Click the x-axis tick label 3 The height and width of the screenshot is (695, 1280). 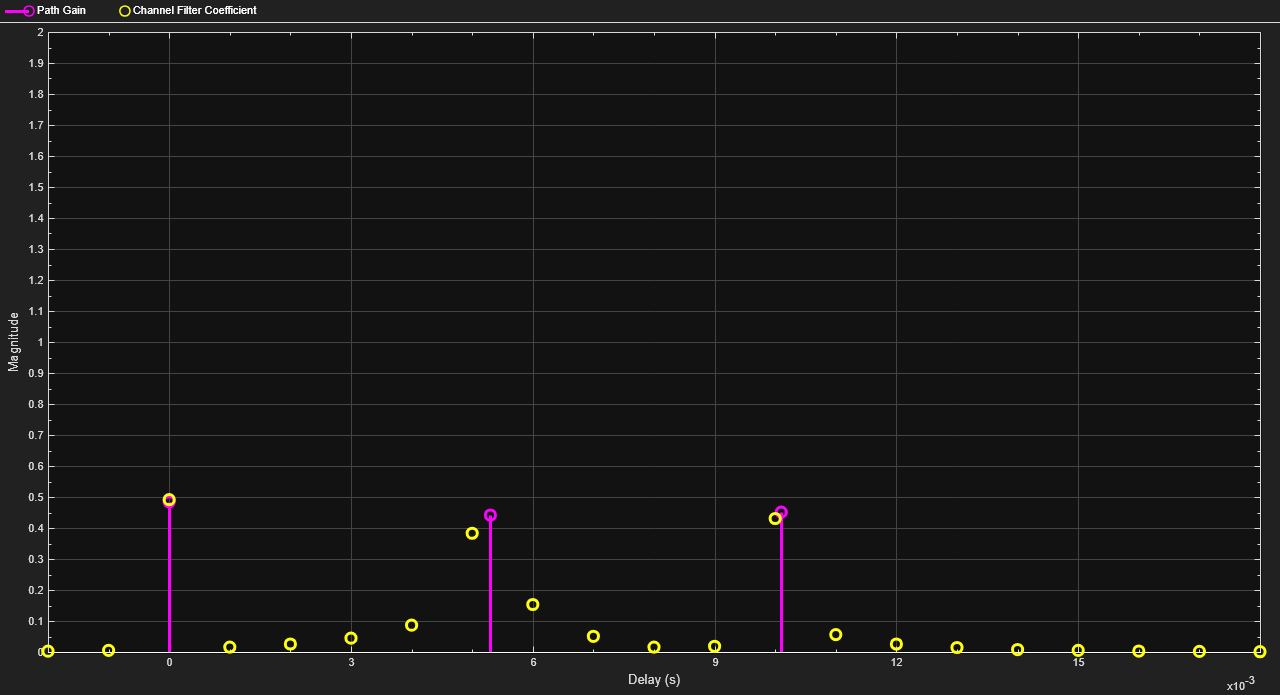click(x=351, y=663)
